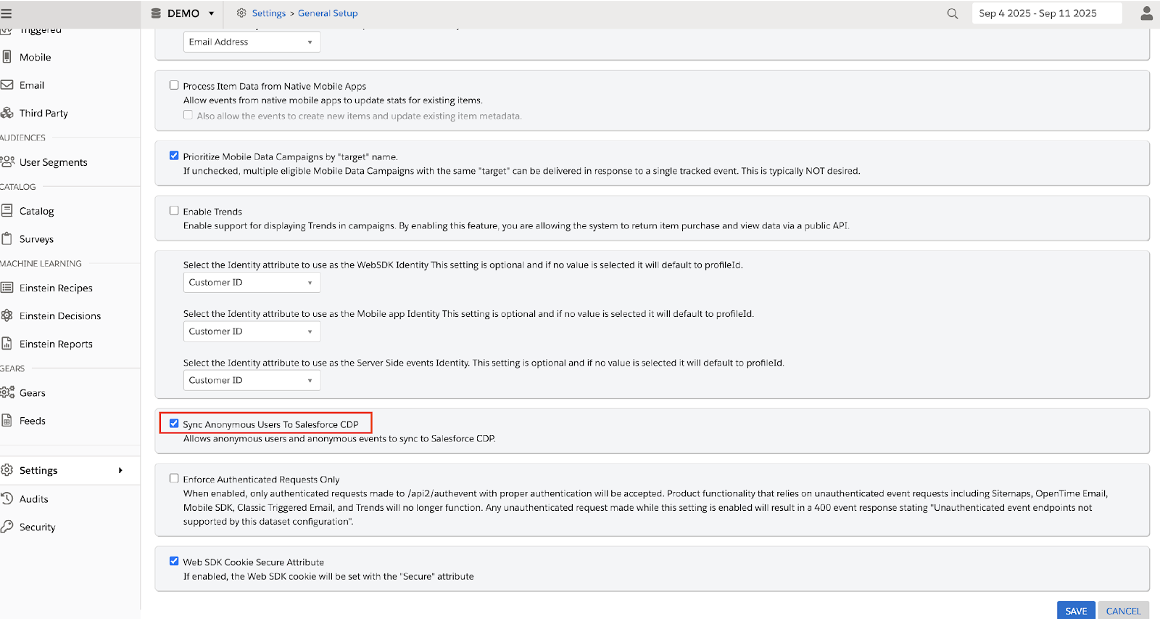
Task: Click the SAVE button
Action: point(1075,611)
